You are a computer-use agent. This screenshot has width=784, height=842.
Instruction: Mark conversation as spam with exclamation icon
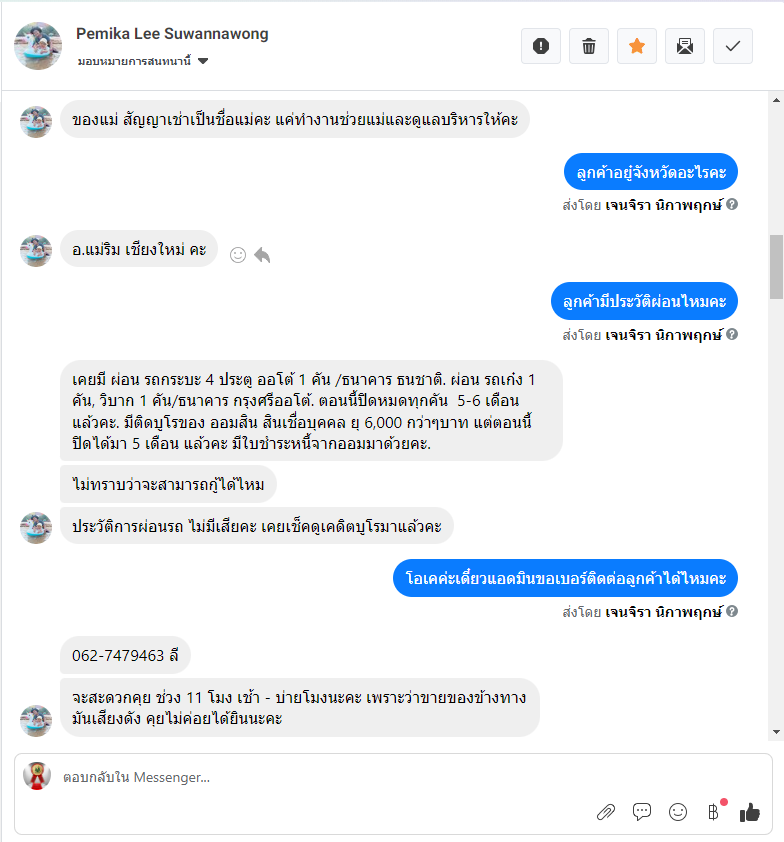pyautogui.click(x=541, y=46)
